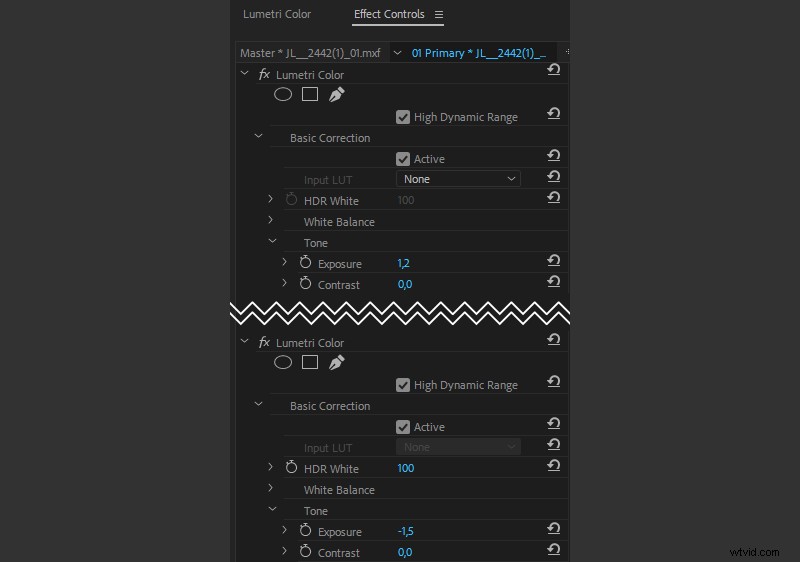This screenshot has width=800, height=562.
Task: Uncheck High Dynamic Range in the first Lumetri Color effect
Action: point(403,117)
